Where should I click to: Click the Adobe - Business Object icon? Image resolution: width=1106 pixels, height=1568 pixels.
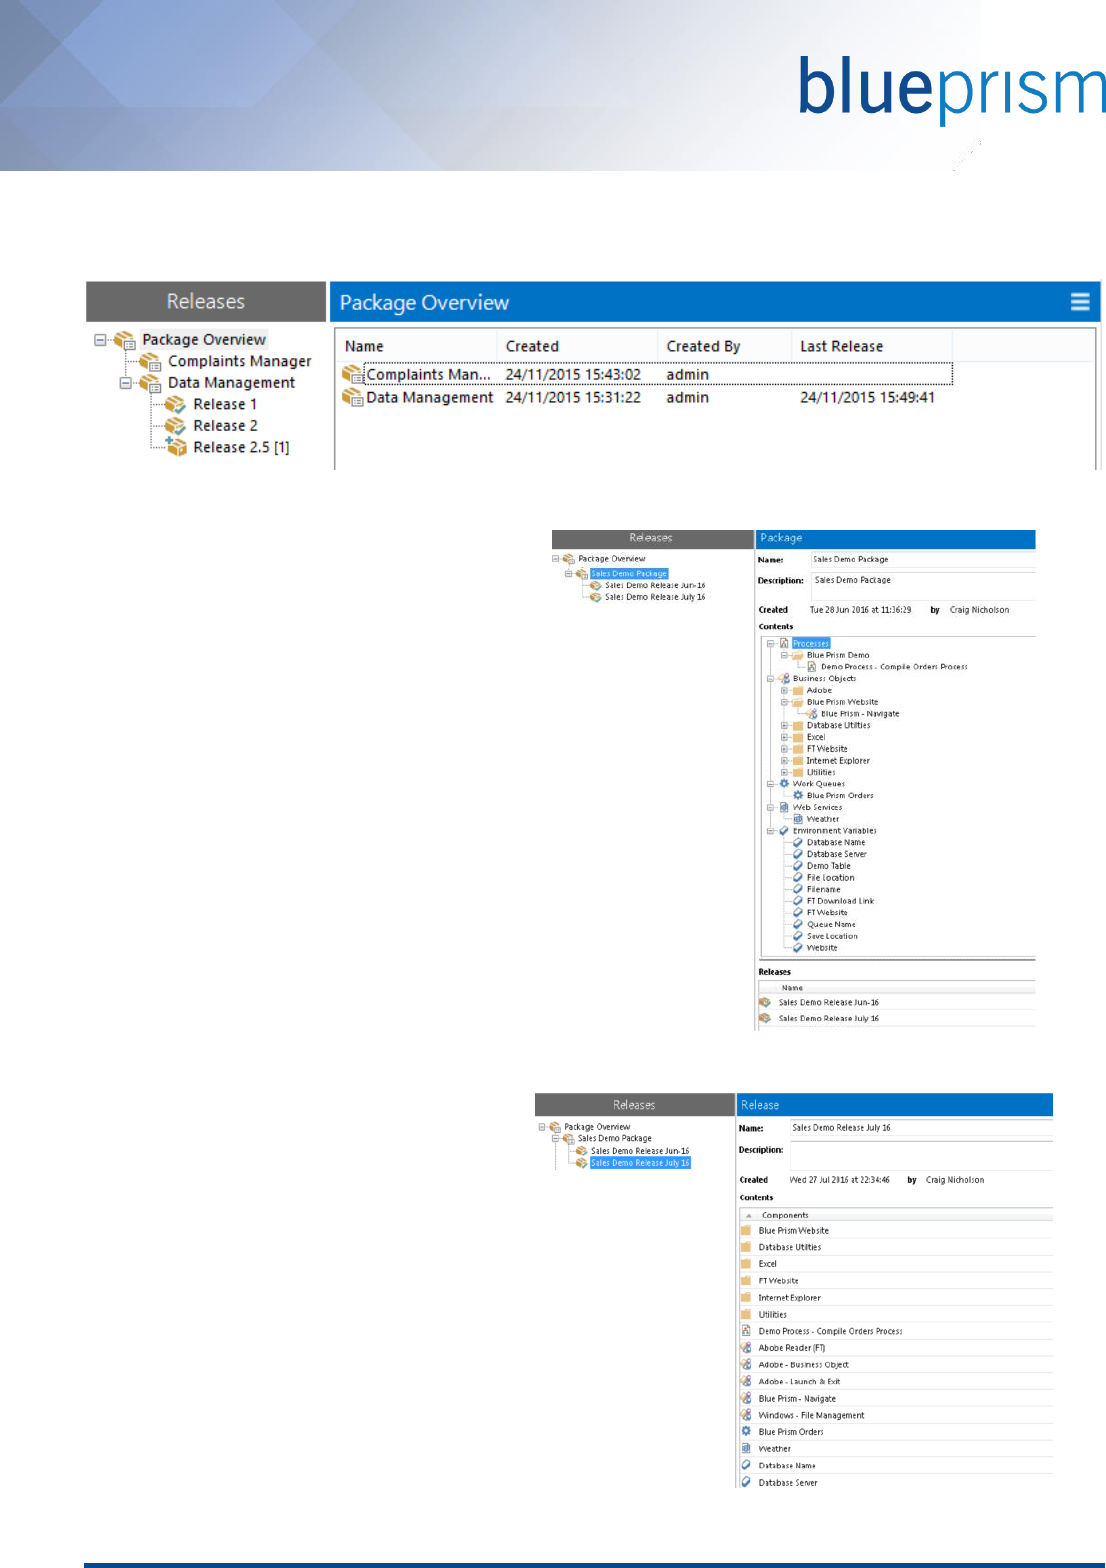[x=746, y=1364]
